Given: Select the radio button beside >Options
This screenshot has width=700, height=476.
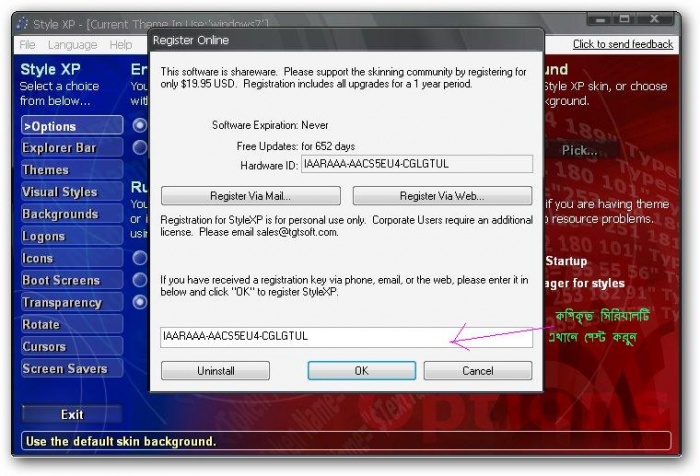Looking at the screenshot, I should [x=140, y=125].
